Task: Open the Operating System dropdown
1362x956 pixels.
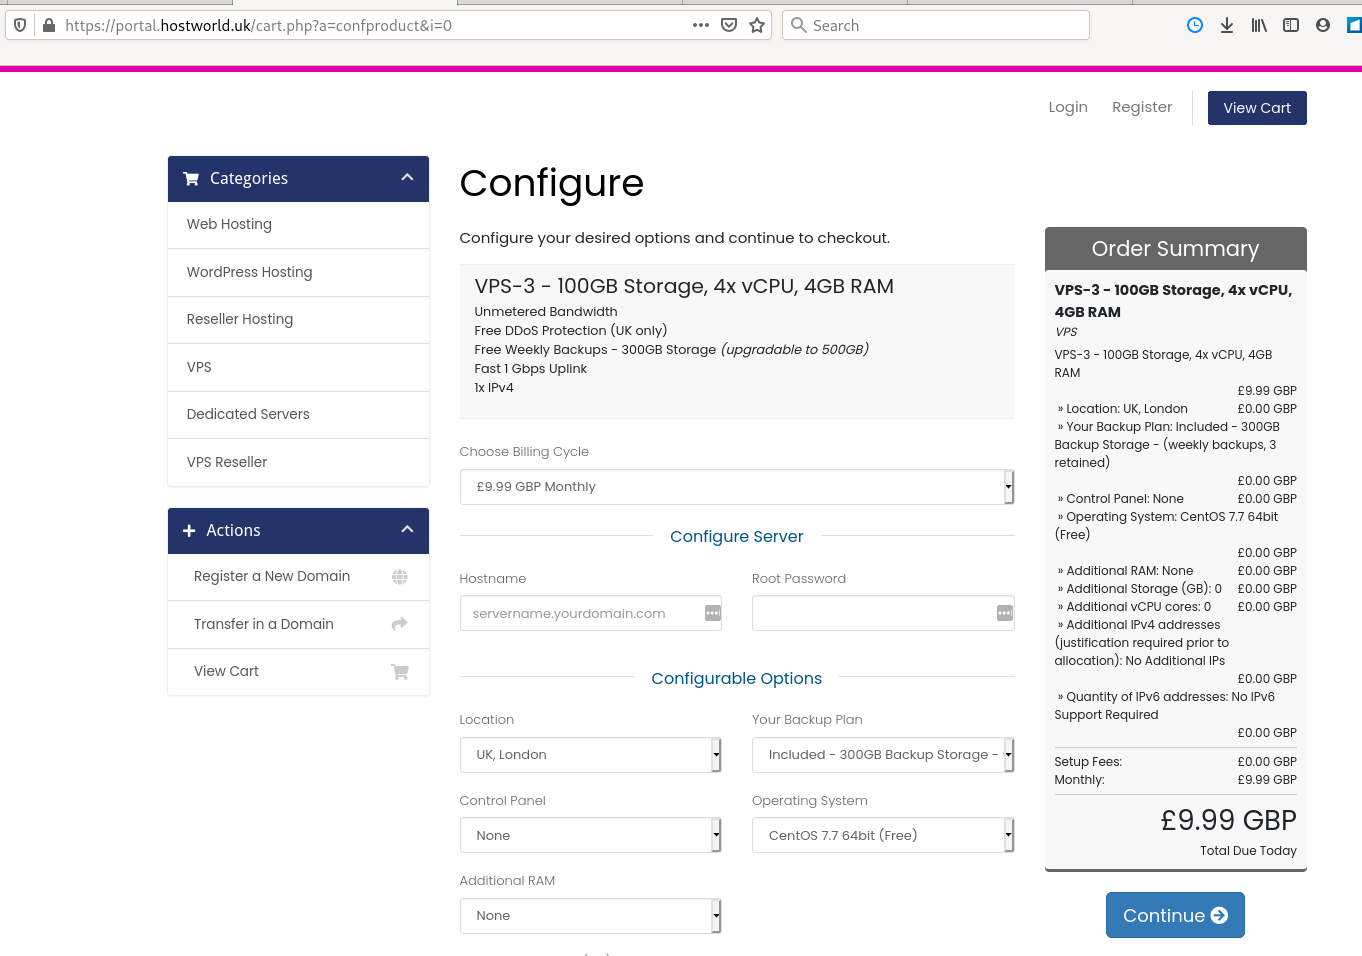Action: click(883, 835)
